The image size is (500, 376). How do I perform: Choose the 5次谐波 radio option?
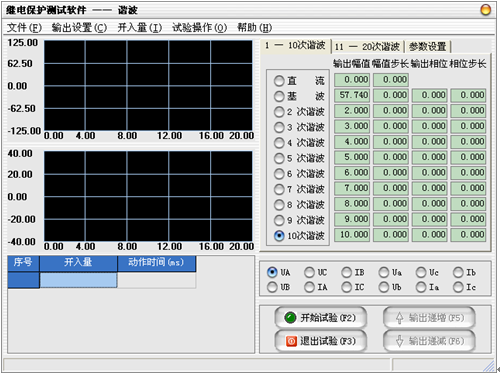[x=279, y=158]
